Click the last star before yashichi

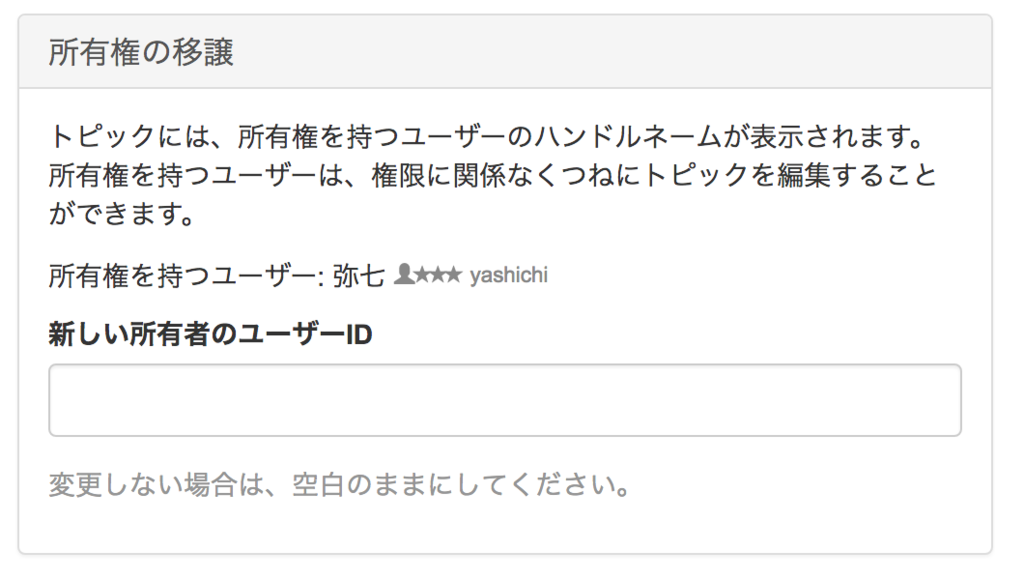coord(454,275)
